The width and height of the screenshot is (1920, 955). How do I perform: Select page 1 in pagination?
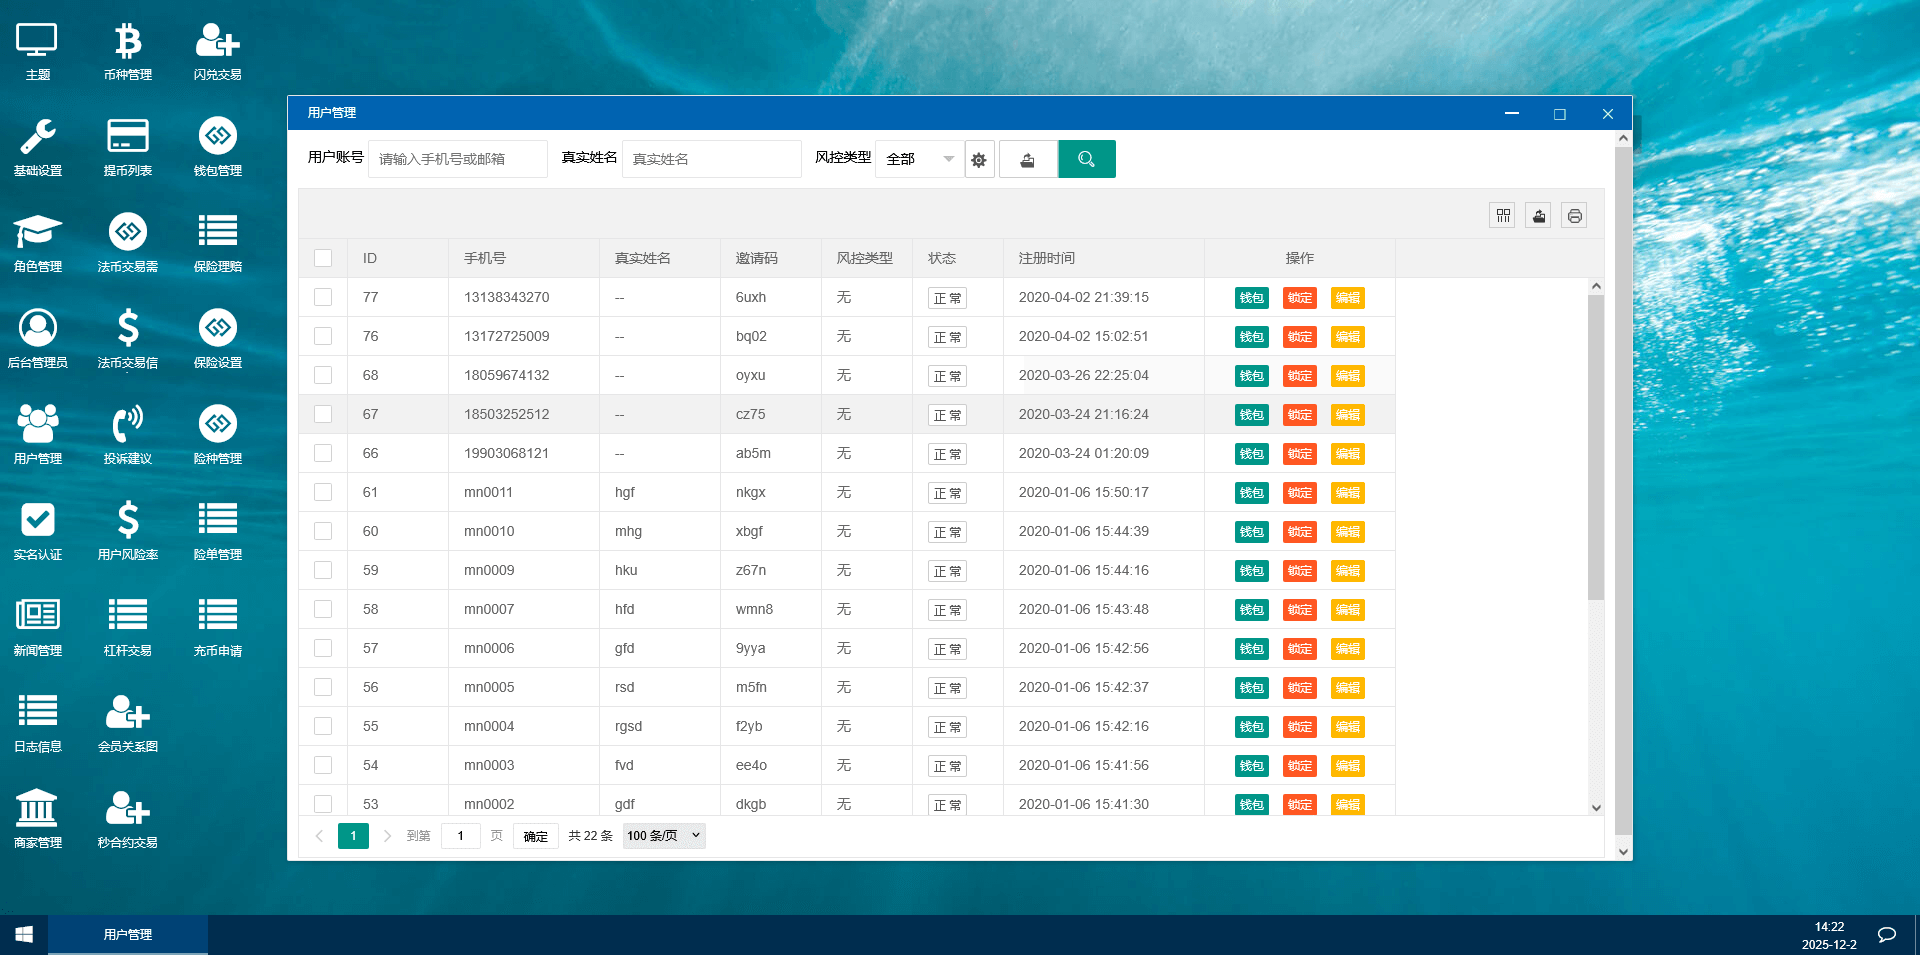[353, 836]
